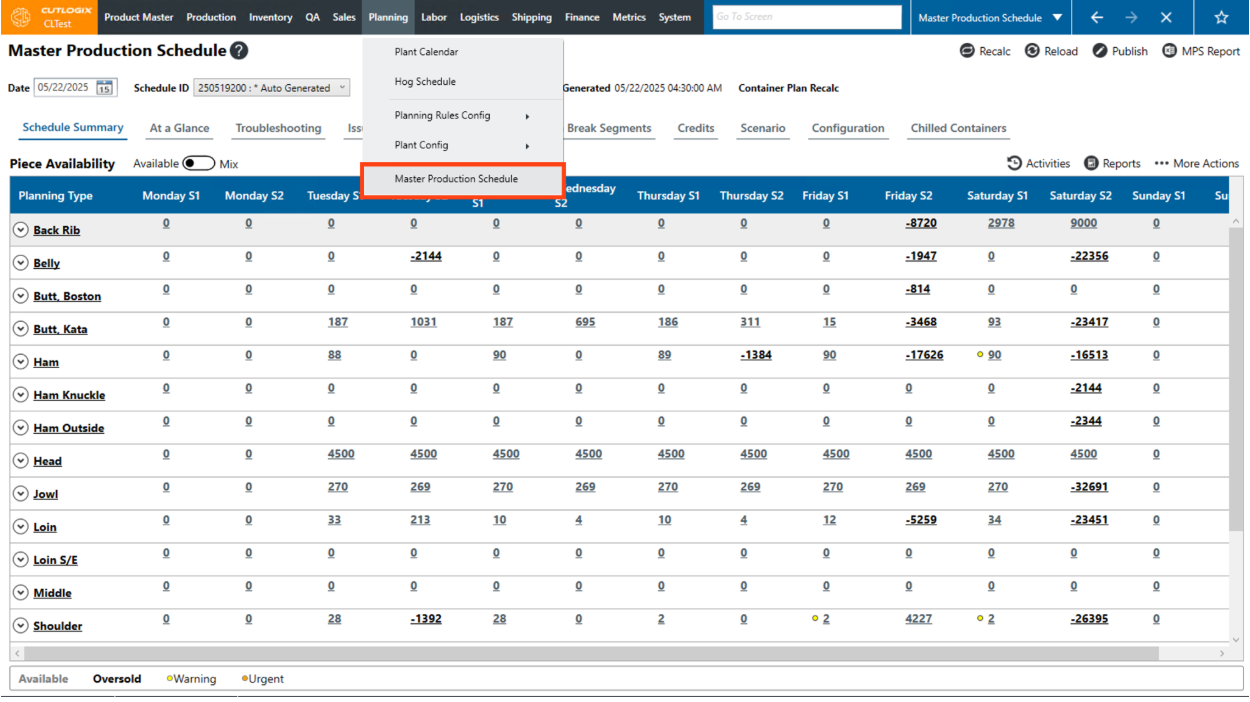This screenshot has height=702, width=1250.
Task: Navigate back with left arrow icon
Action: coord(1097,18)
